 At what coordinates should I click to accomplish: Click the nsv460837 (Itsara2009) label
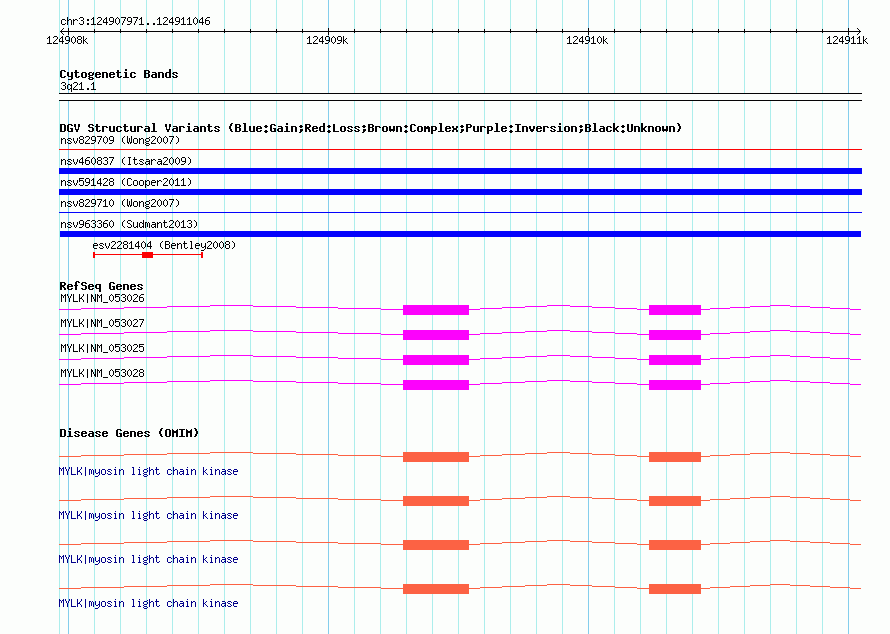(126, 161)
